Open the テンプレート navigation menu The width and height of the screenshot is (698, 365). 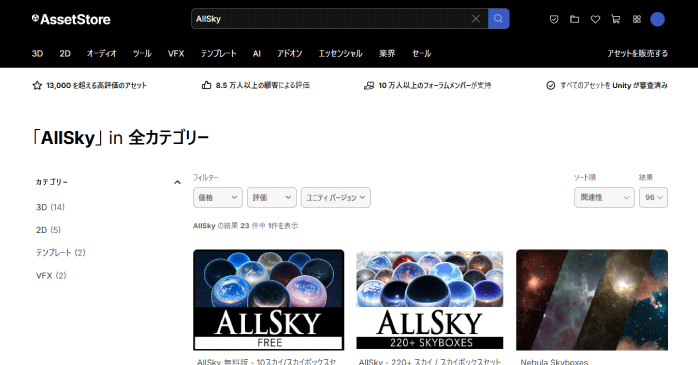[218, 53]
